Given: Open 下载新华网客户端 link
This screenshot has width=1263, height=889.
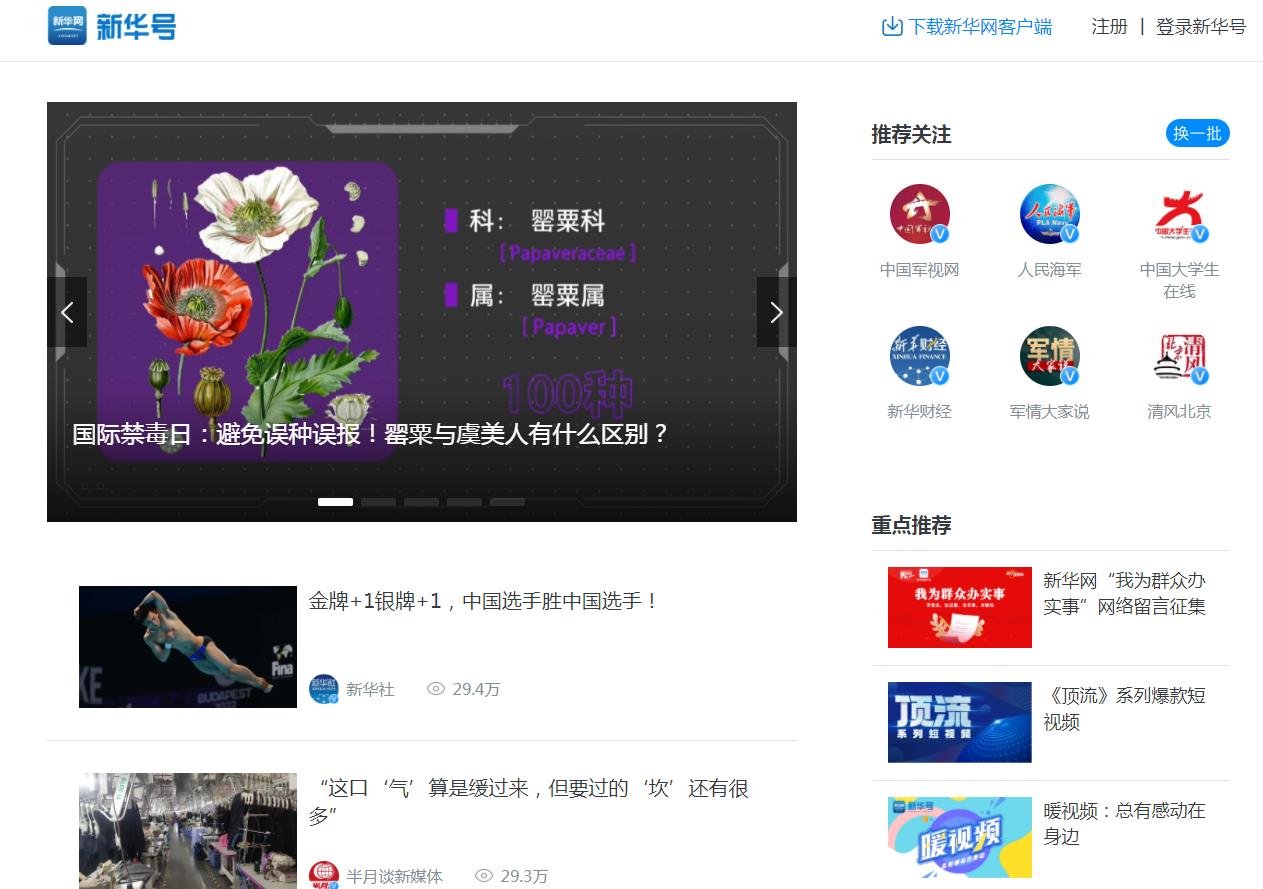Looking at the screenshot, I should click(980, 27).
